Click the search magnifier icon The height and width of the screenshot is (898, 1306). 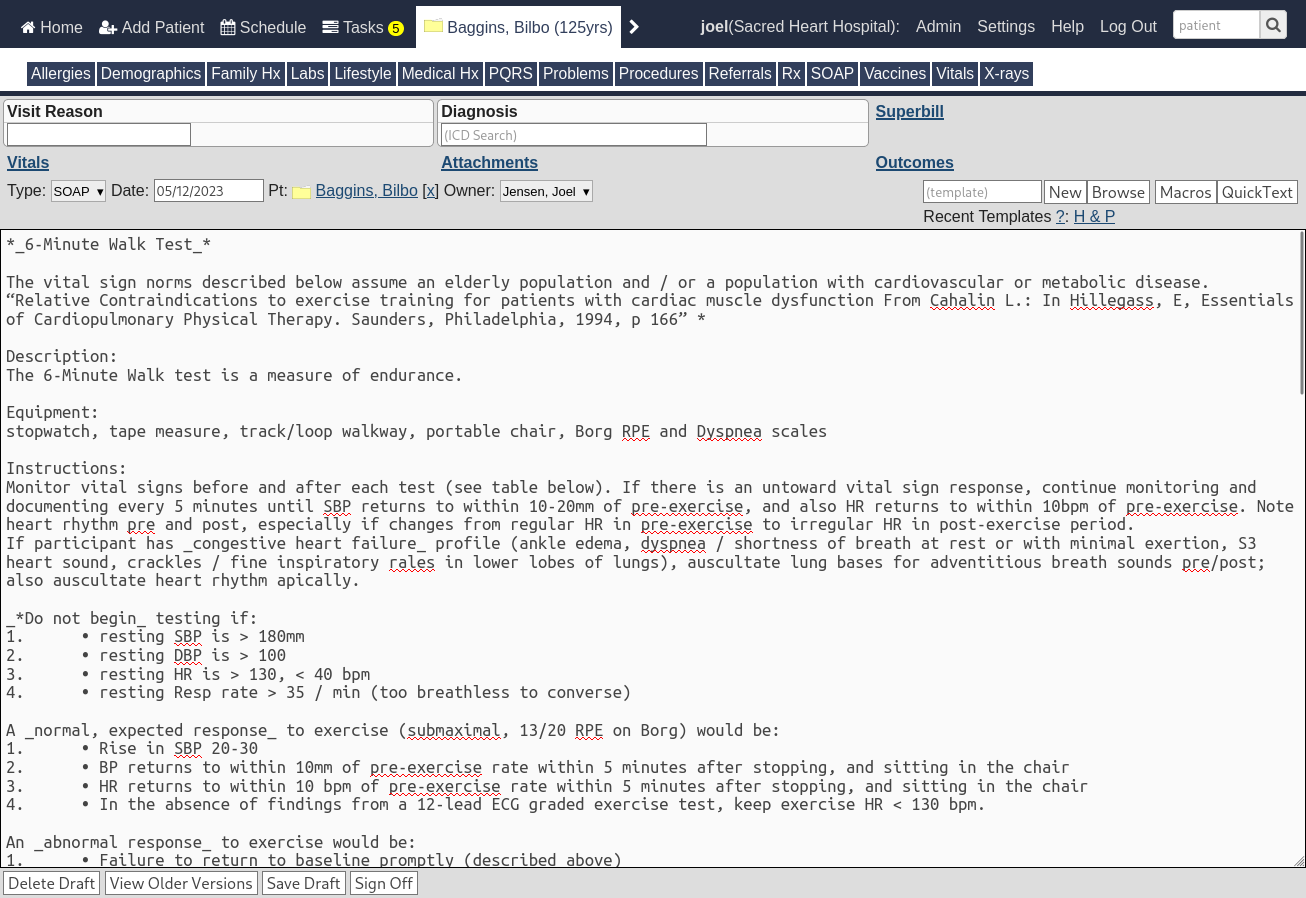(1273, 25)
